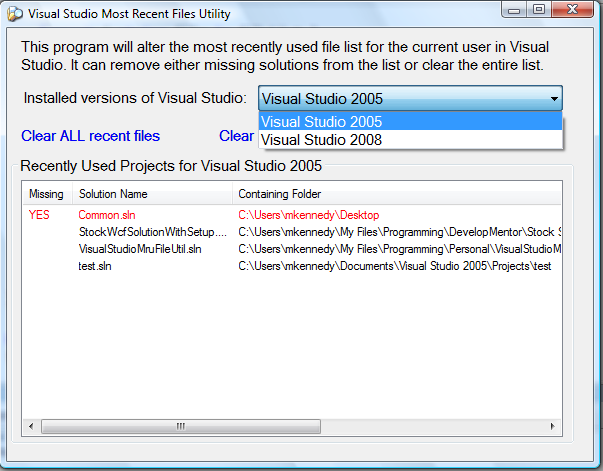Open the Visual Studio version dropdown arrow
603x471 pixels.
(552, 99)
